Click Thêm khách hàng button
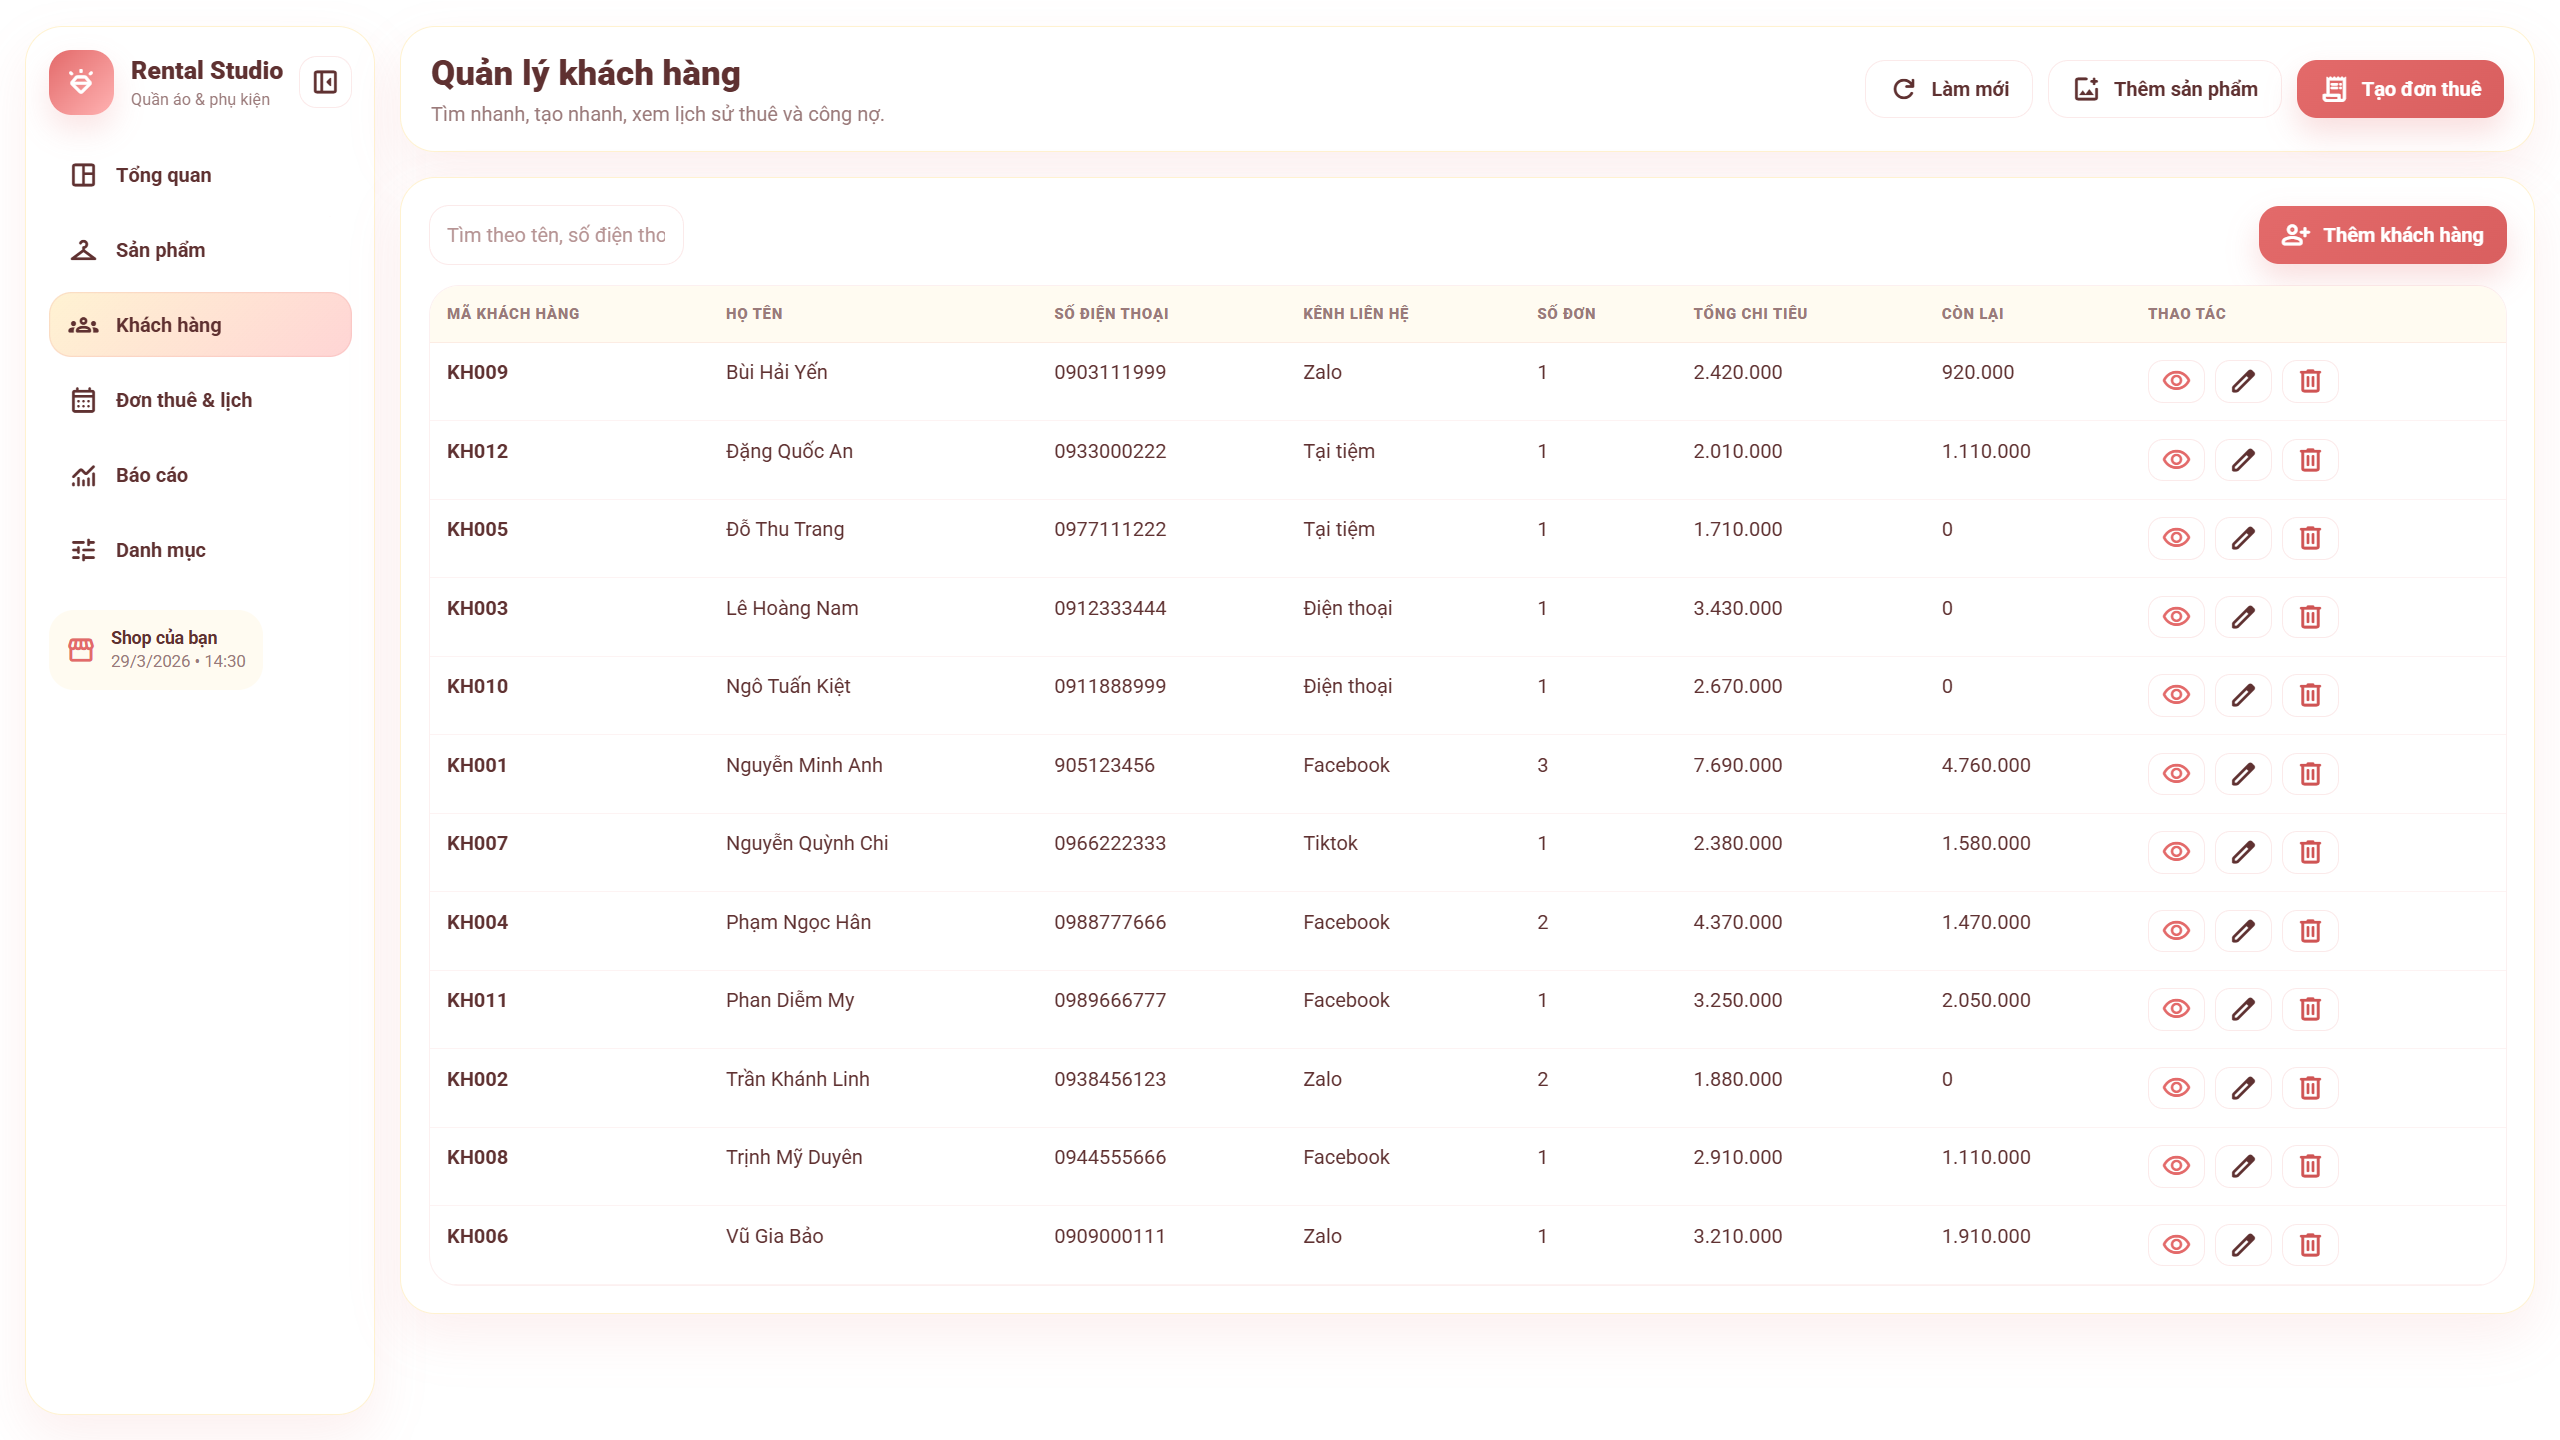2560x1440 pixels. coord(2382,235)
